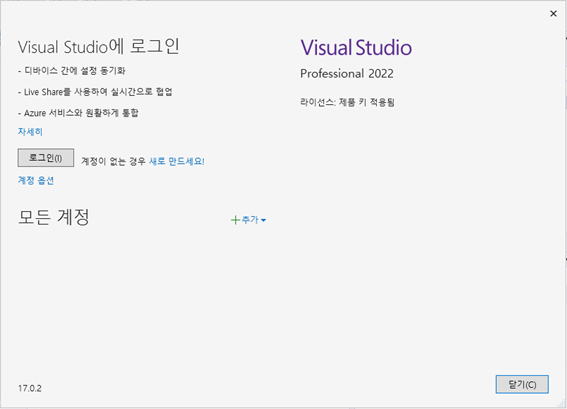
Task: Click the purple Visual Studio logo text
Action: click(356, 48)
